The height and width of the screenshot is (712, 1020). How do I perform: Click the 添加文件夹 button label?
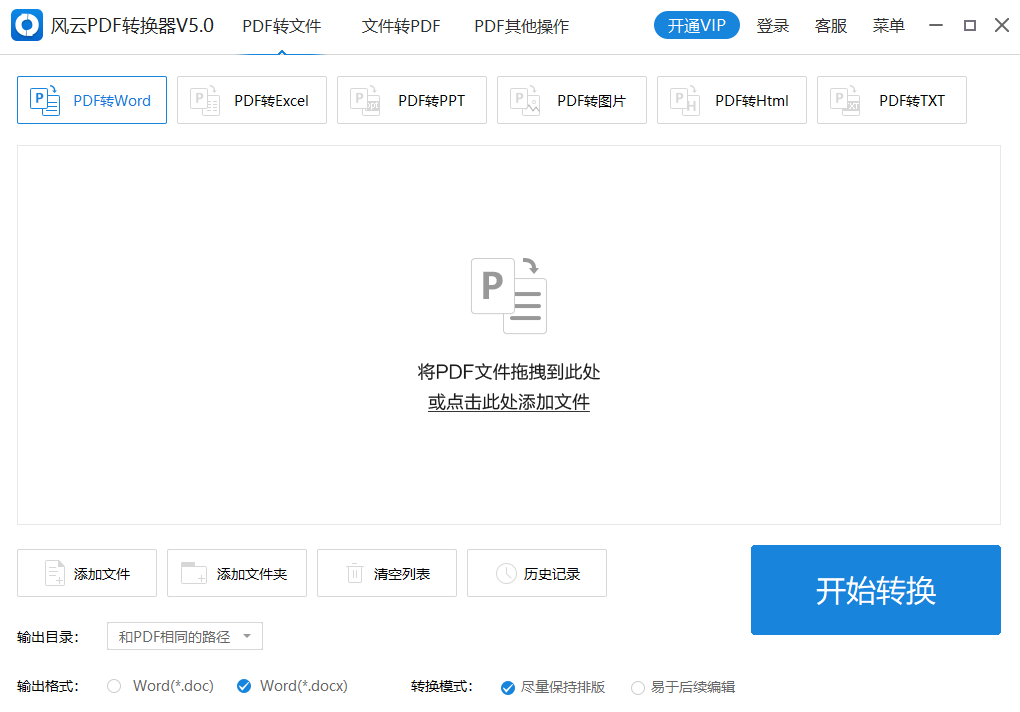(x=252, y=574)
